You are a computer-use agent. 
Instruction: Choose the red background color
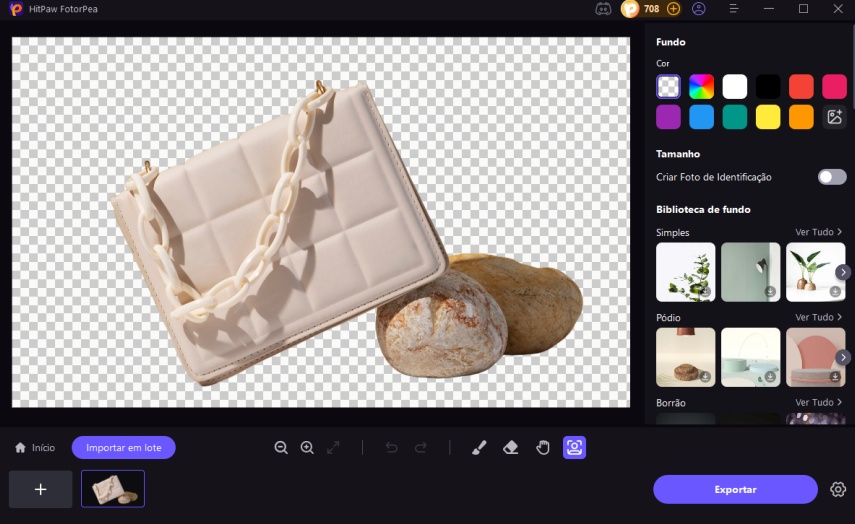tap(801, 87)
